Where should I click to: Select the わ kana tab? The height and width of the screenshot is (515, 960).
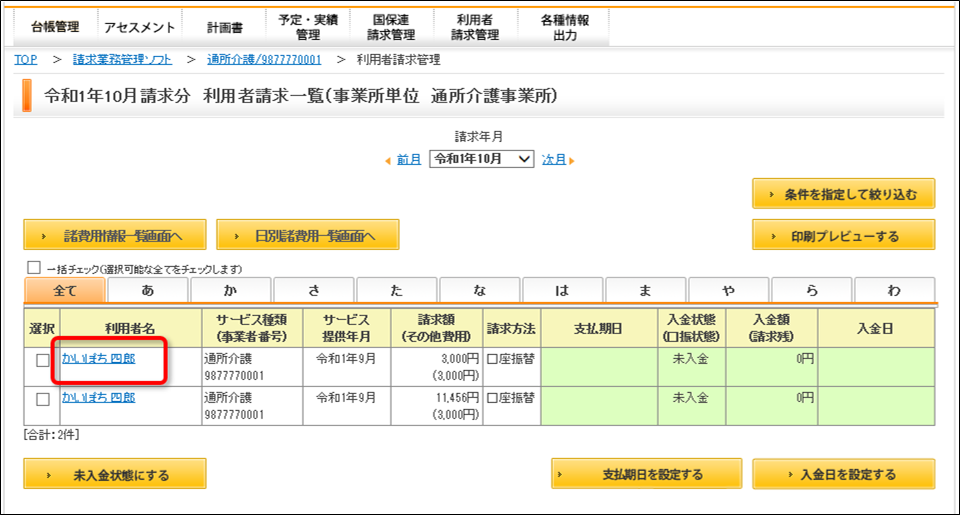click(894, 290)
